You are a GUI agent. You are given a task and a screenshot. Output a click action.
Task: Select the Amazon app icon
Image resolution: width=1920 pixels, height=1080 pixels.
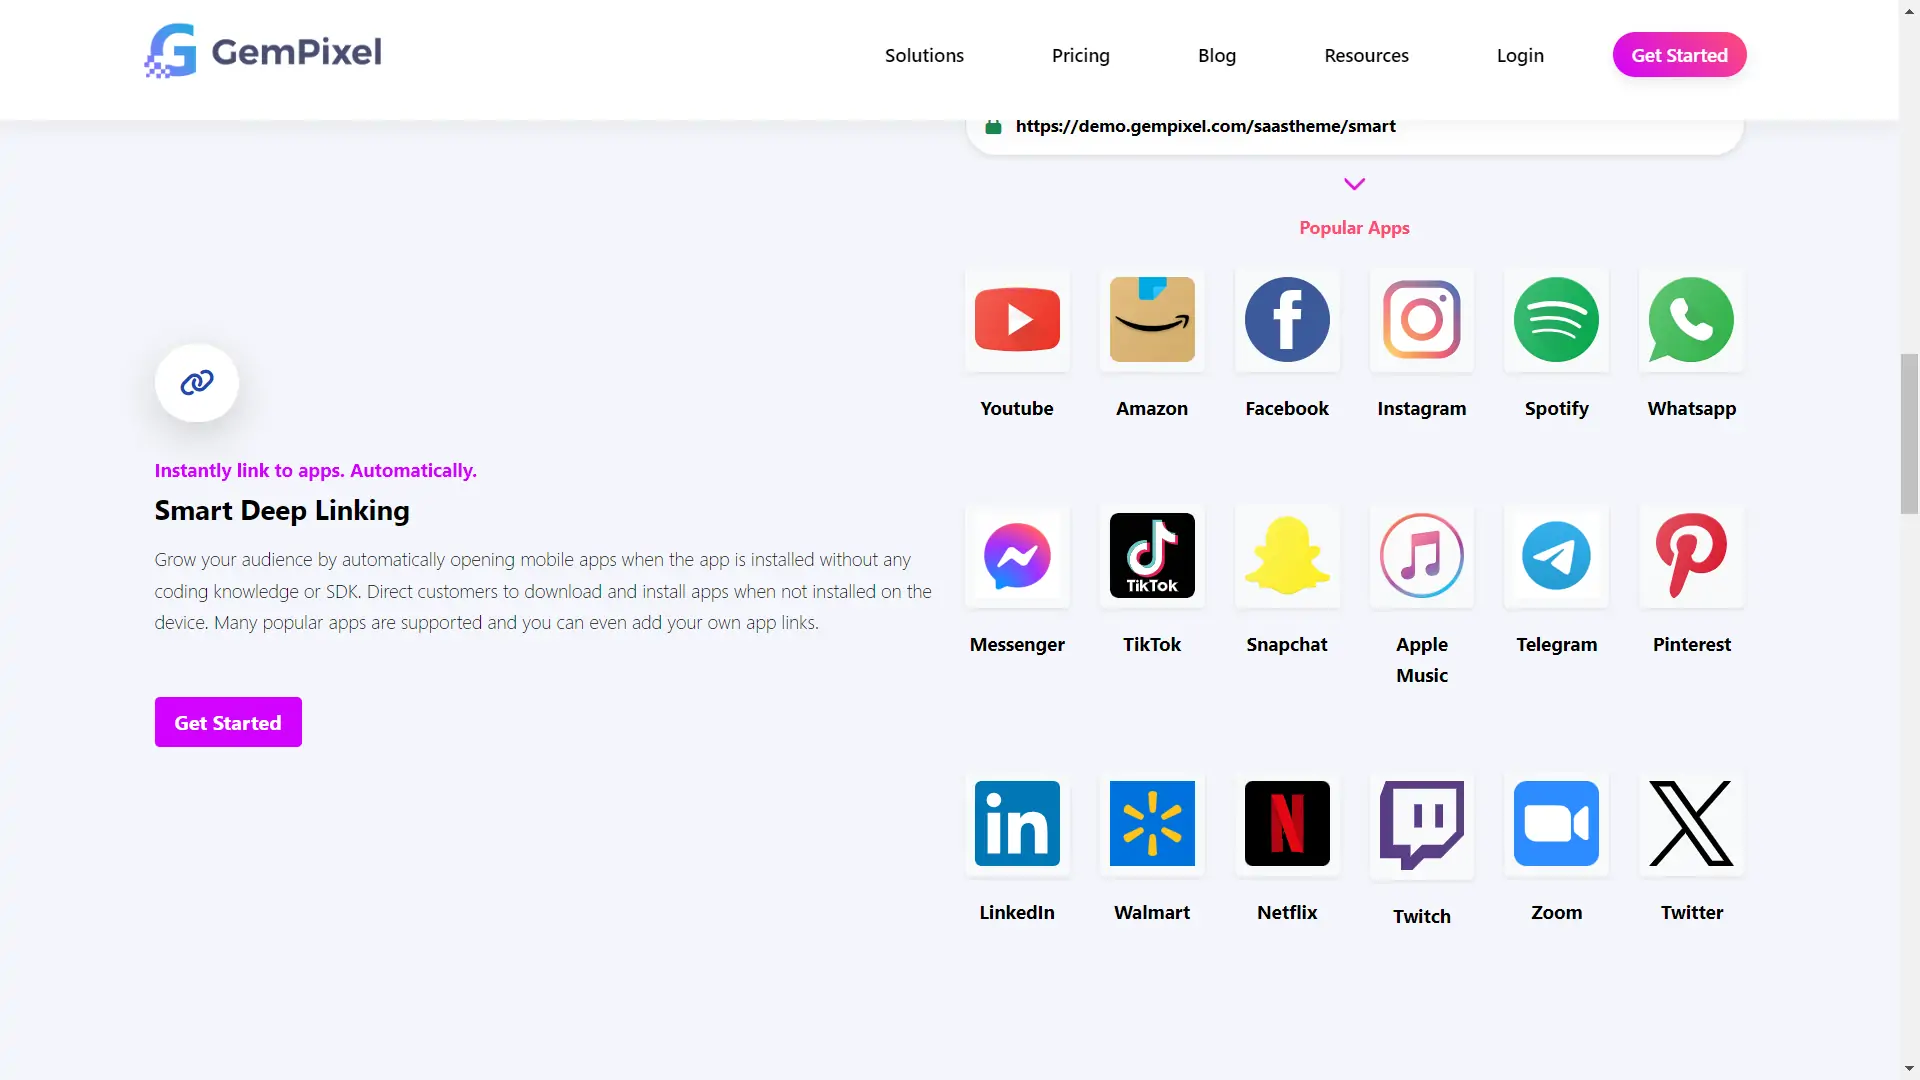(1152, 320)
